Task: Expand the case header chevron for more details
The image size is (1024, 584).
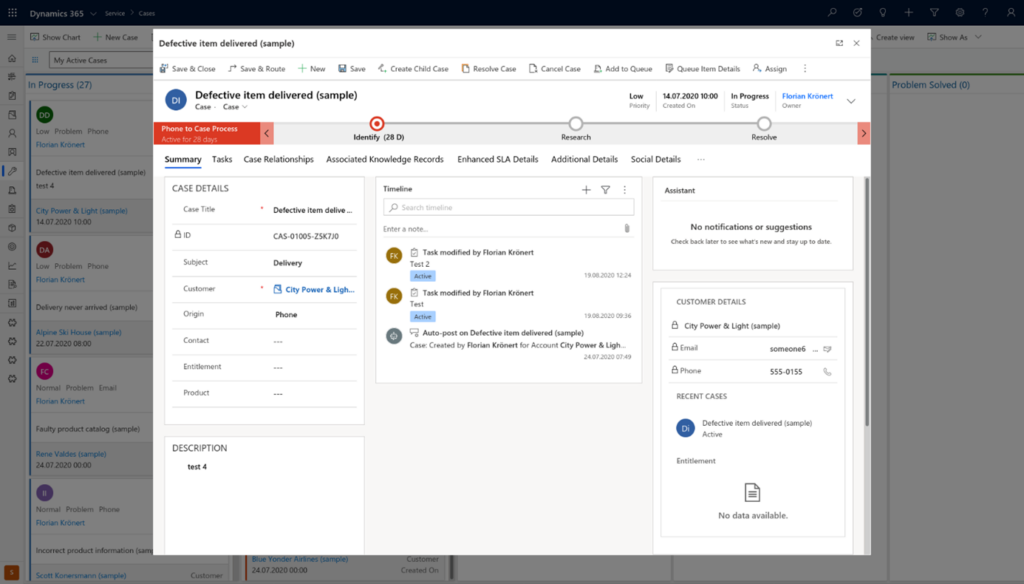Action: 852,101
